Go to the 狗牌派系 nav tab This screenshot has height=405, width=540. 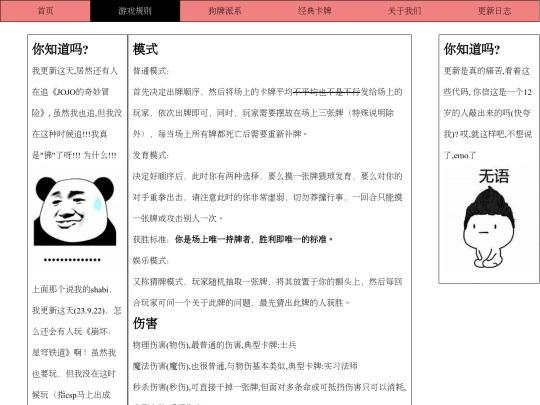225,11
